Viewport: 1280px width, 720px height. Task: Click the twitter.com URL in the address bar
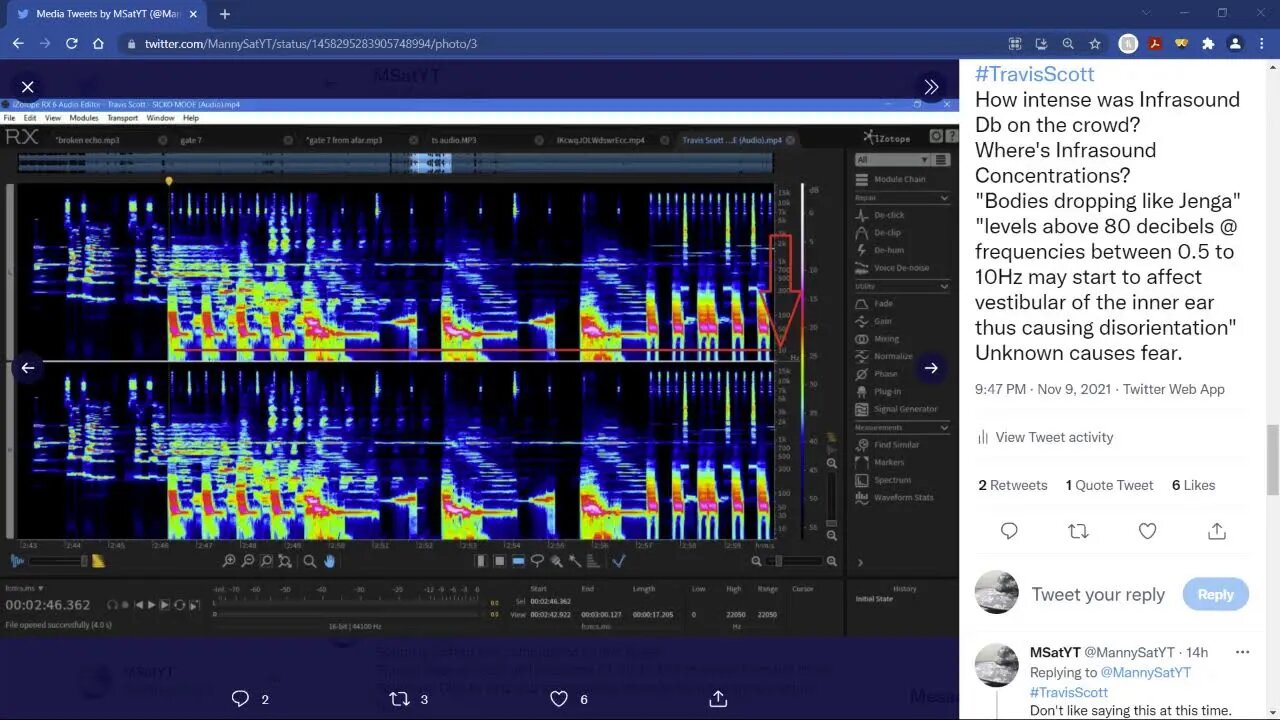coord(311,44)
